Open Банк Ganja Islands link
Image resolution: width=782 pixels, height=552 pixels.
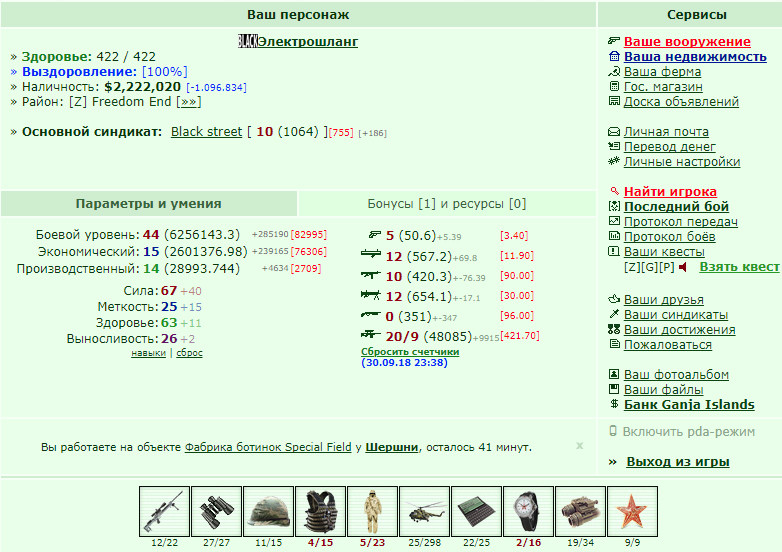coord(689,404)
